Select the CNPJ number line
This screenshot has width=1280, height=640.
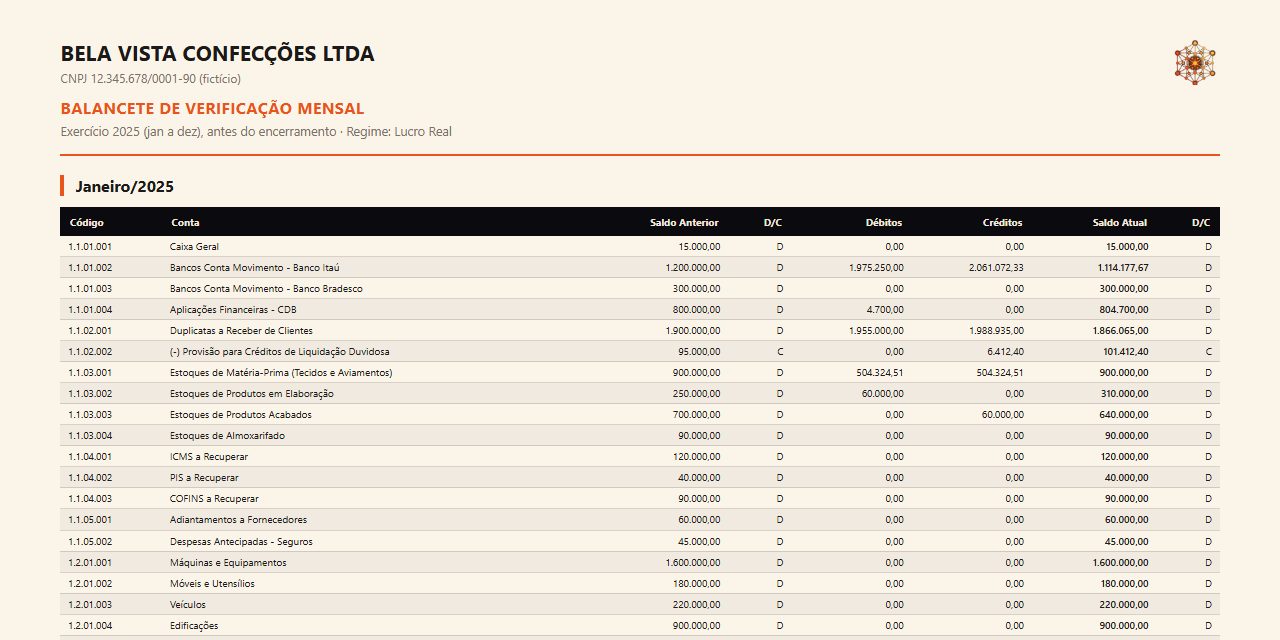coord(151,79)
